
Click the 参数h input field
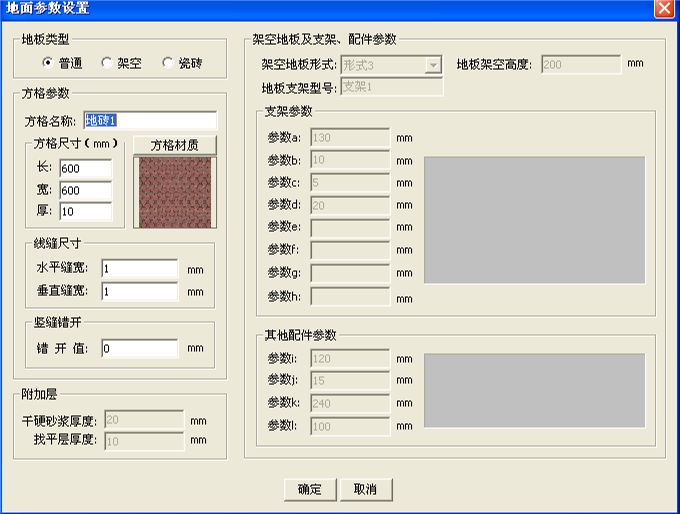click(x=350, y=297)
